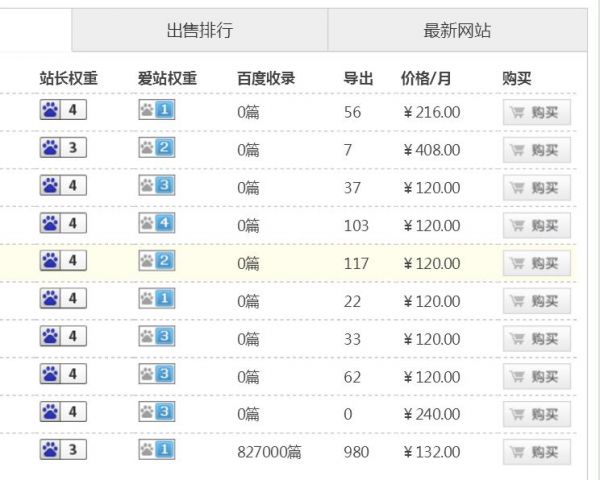Click the 827000篇 Baidu index value
The width and height of the screenshot is (600, 480).
(x=269, y=452)
